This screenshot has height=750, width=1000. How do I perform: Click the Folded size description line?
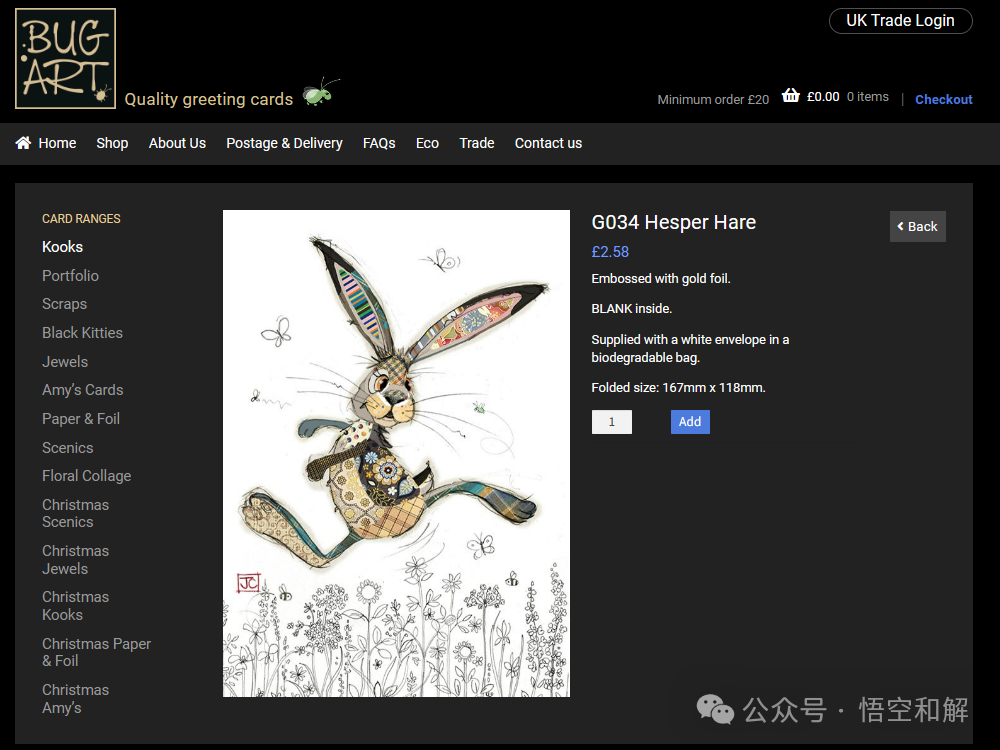click(x=678, y=388)
